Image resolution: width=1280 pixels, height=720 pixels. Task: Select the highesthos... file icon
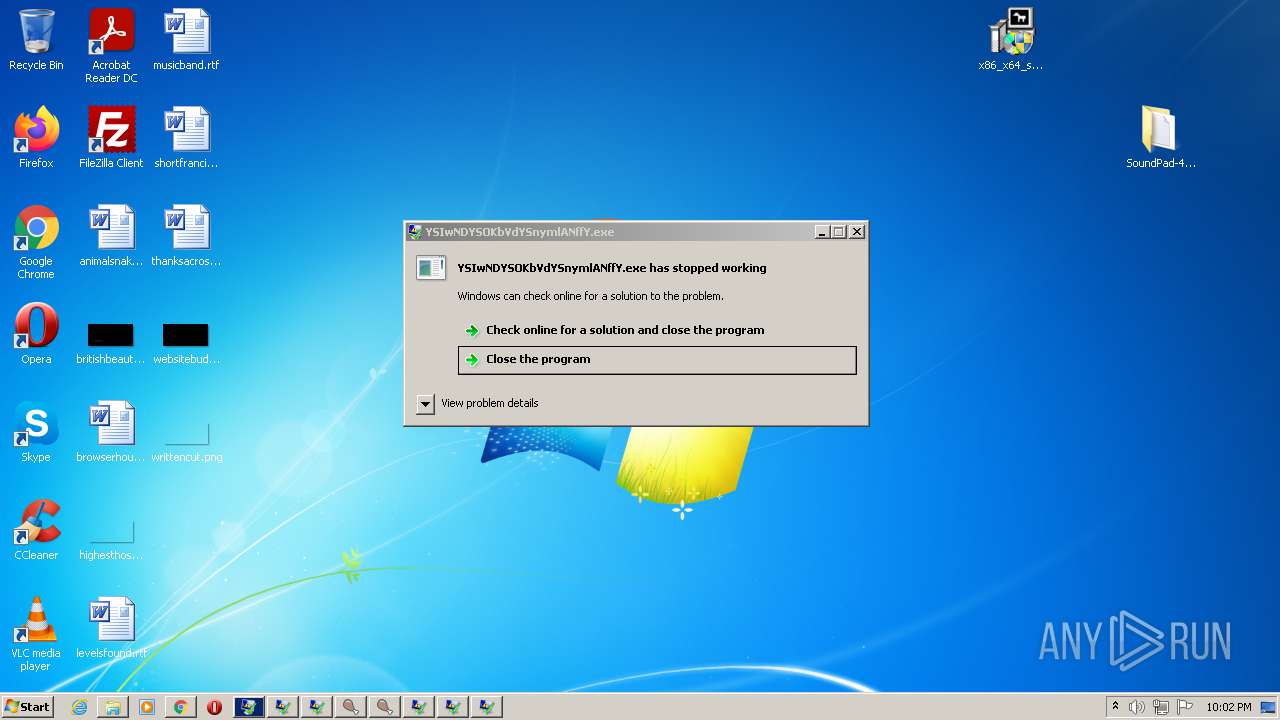(x=111, y=540)
